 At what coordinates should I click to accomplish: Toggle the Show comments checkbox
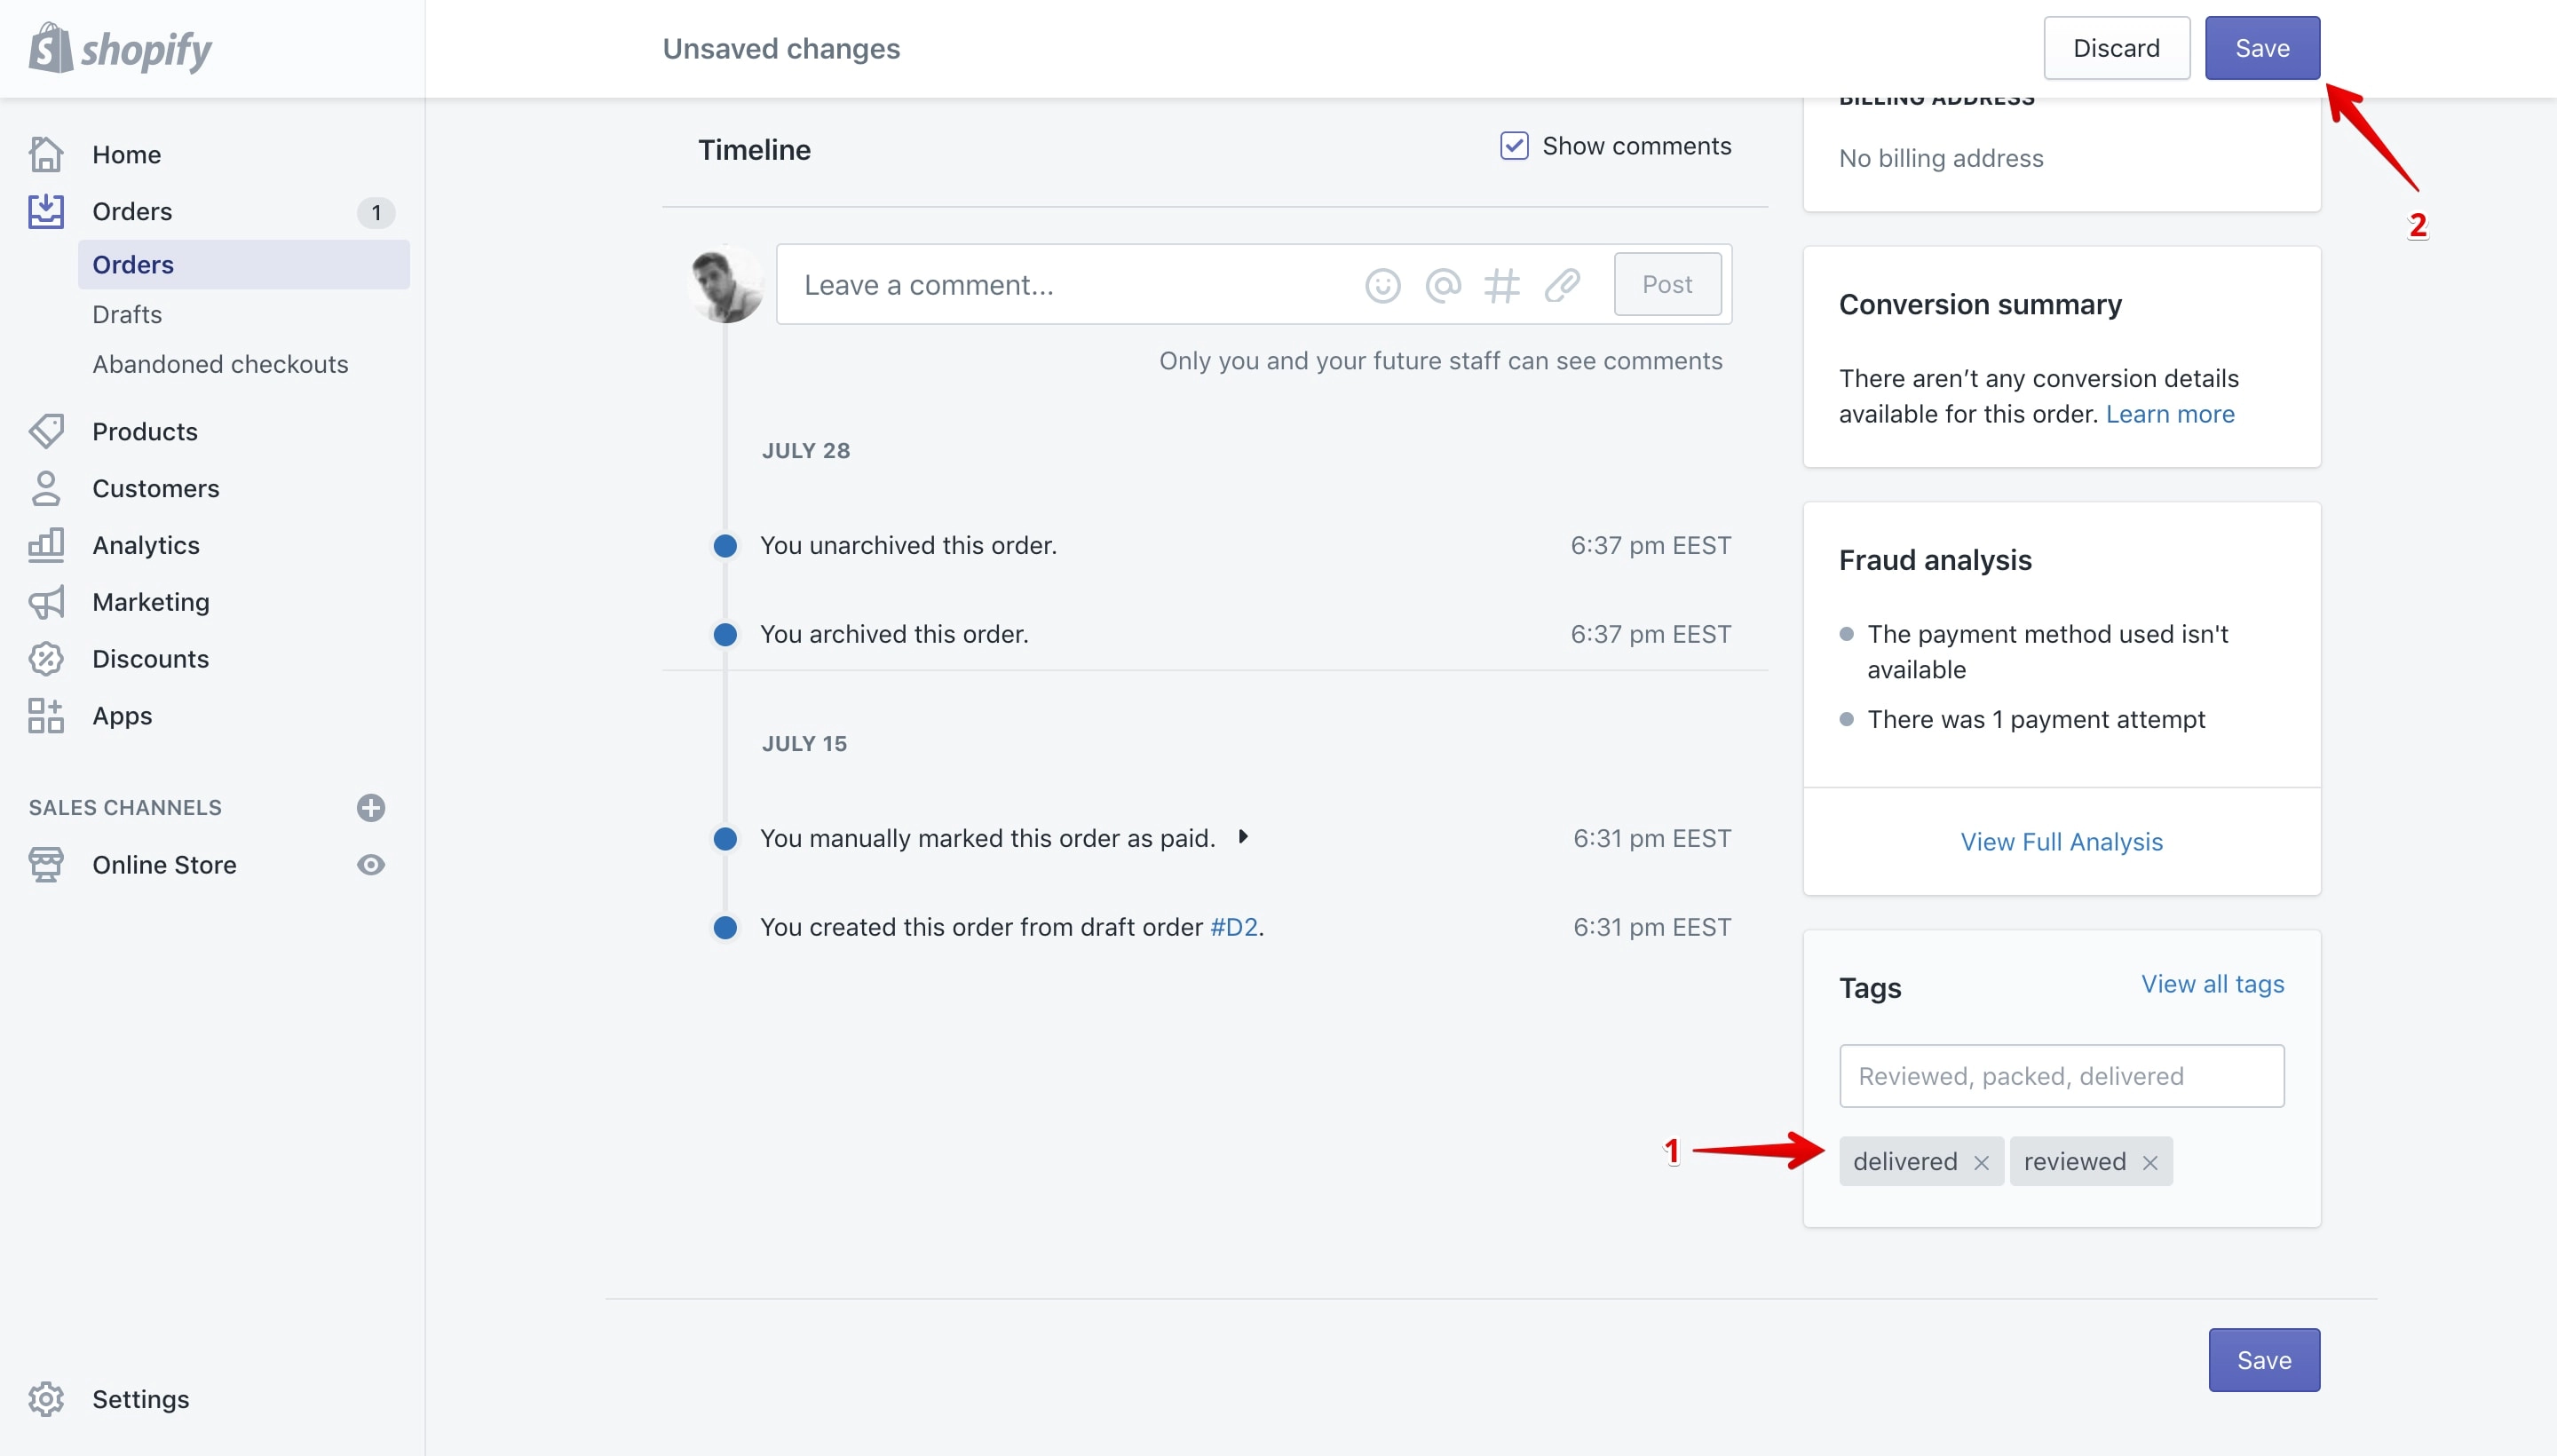pyautogui.click(x=1514, y=146)
